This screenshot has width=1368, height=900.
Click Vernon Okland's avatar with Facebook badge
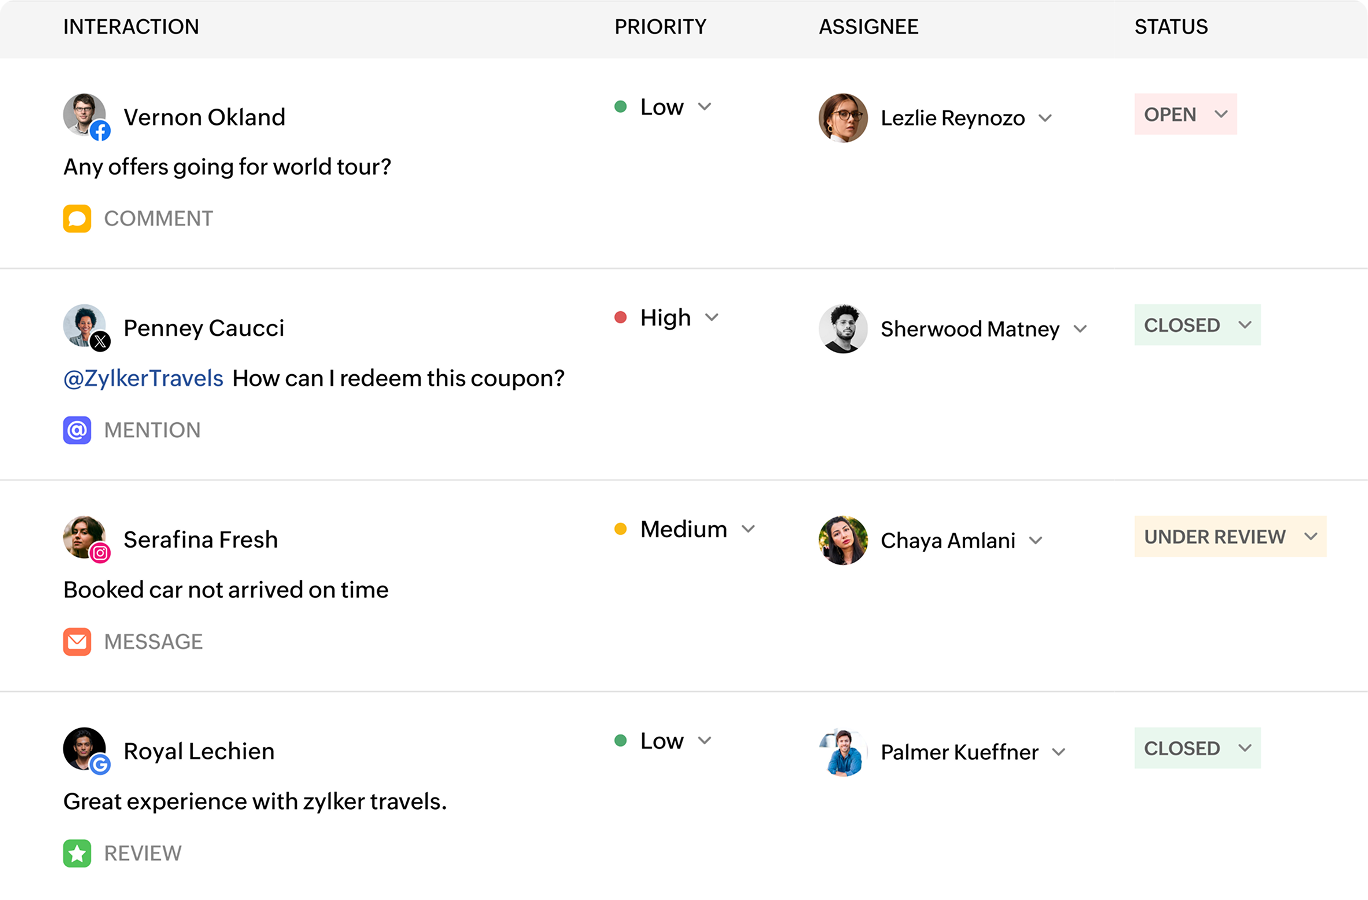pos(85,116)
